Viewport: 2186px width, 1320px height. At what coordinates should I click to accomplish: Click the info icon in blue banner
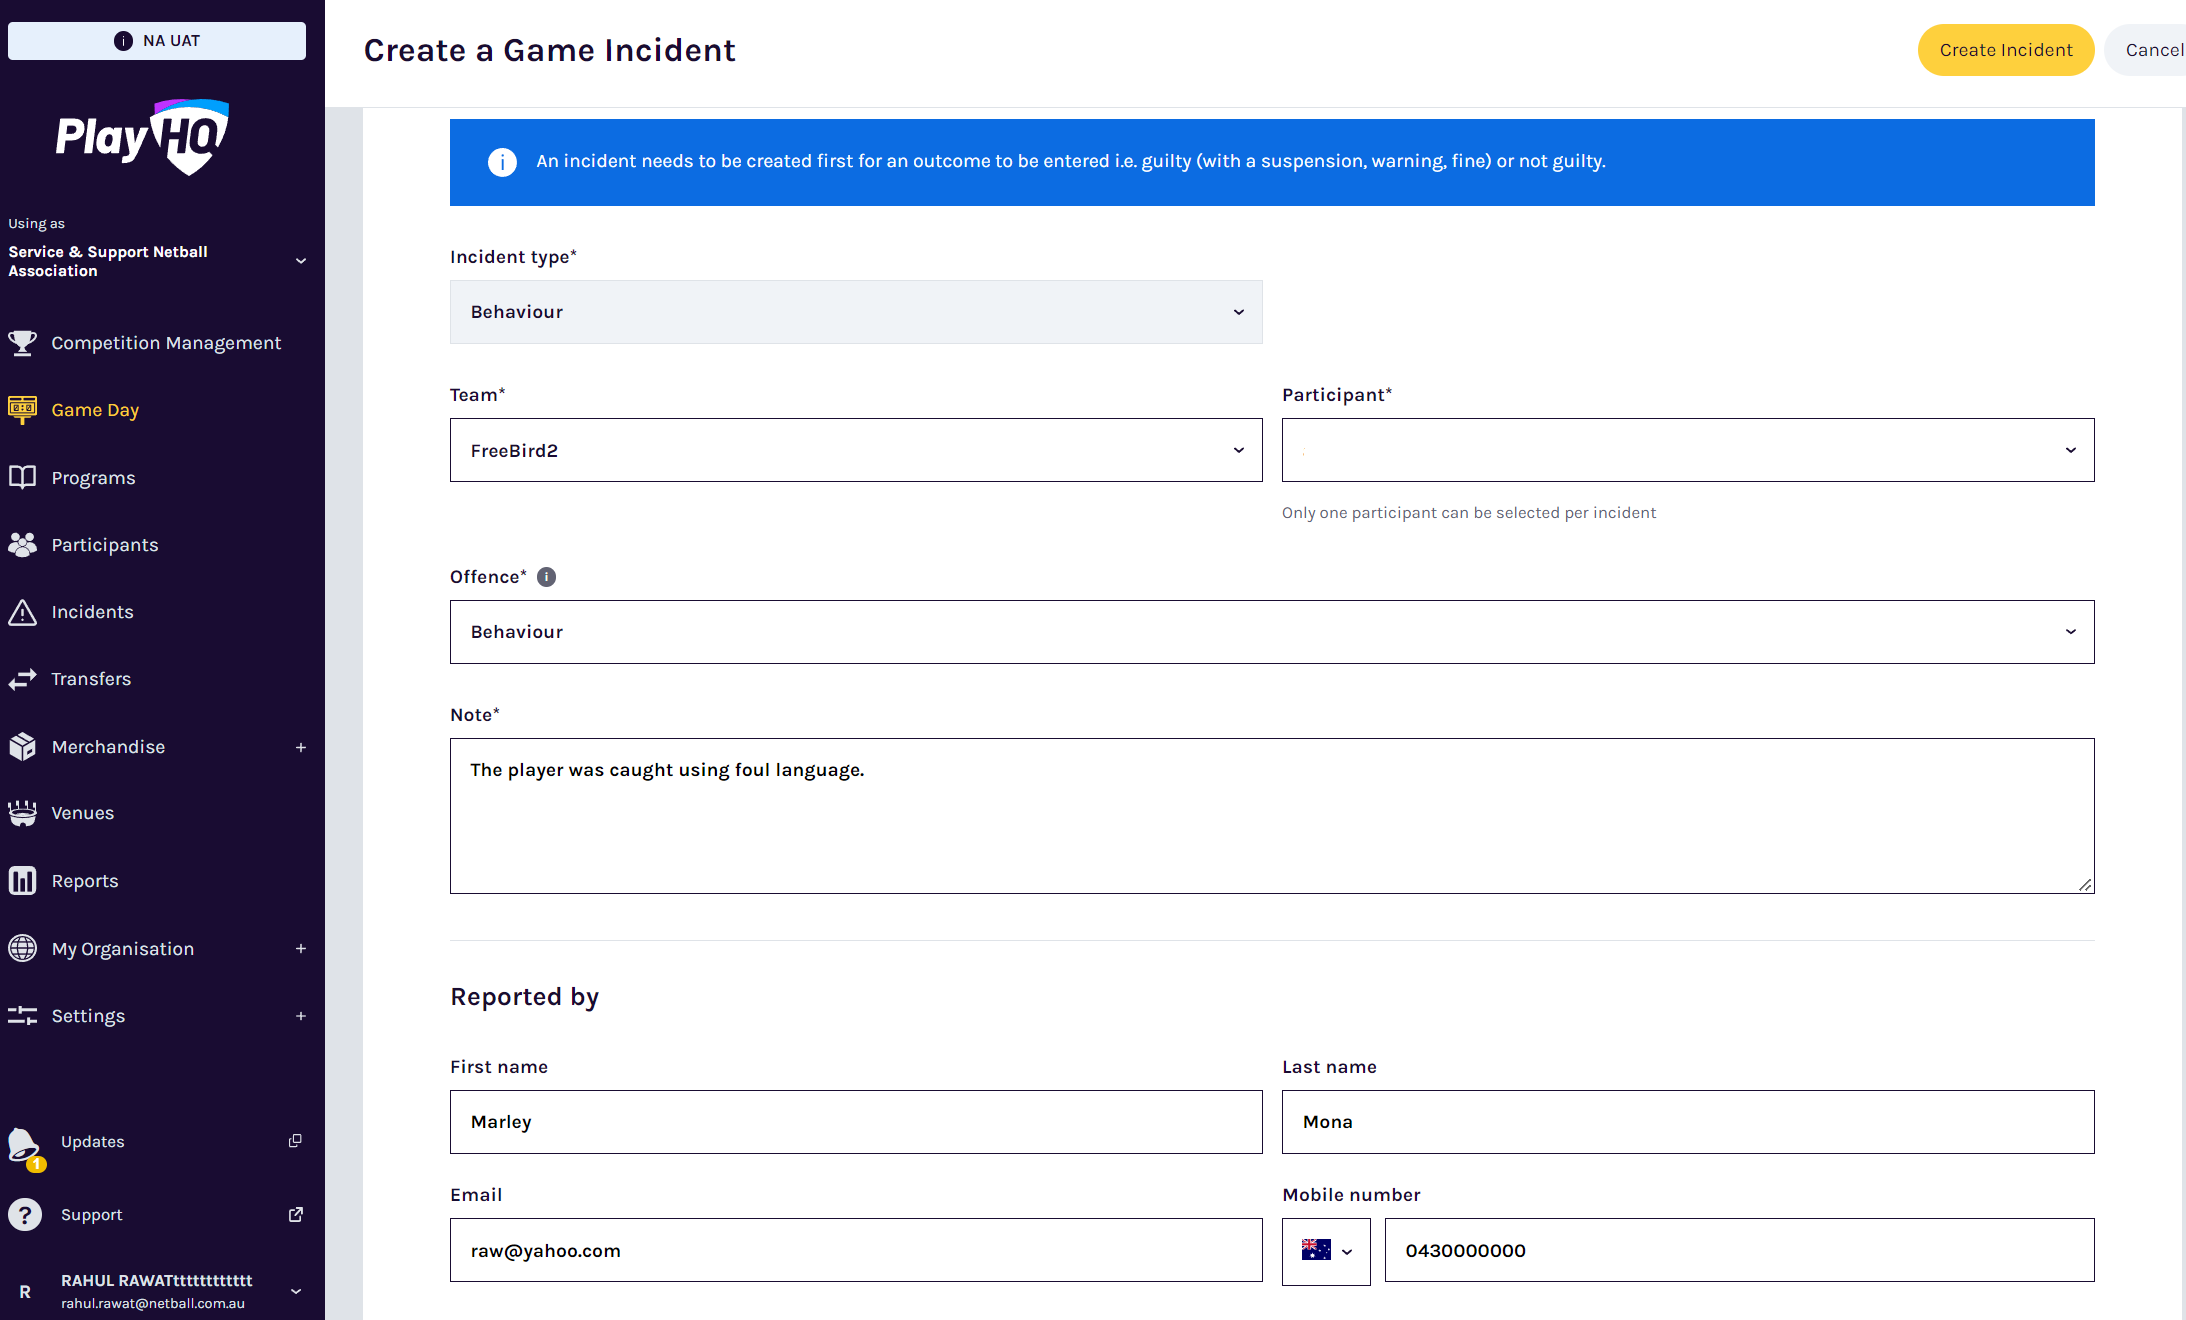point(502,162)
